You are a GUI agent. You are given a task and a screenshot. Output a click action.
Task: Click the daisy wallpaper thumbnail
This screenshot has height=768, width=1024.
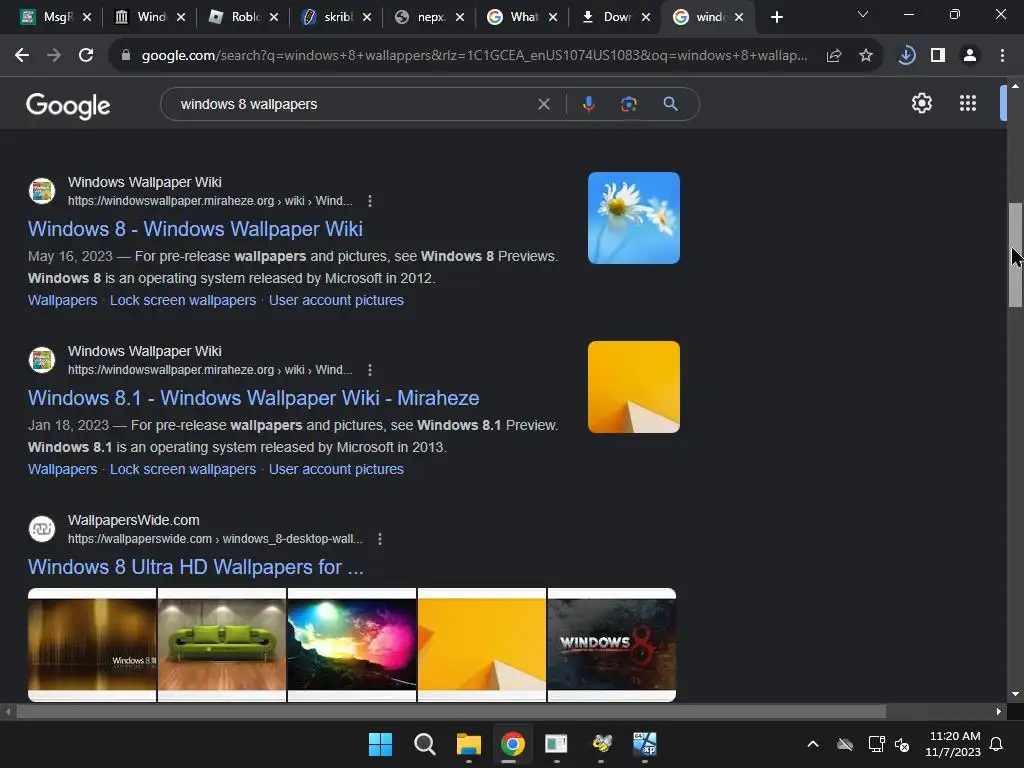coord(633,218)
